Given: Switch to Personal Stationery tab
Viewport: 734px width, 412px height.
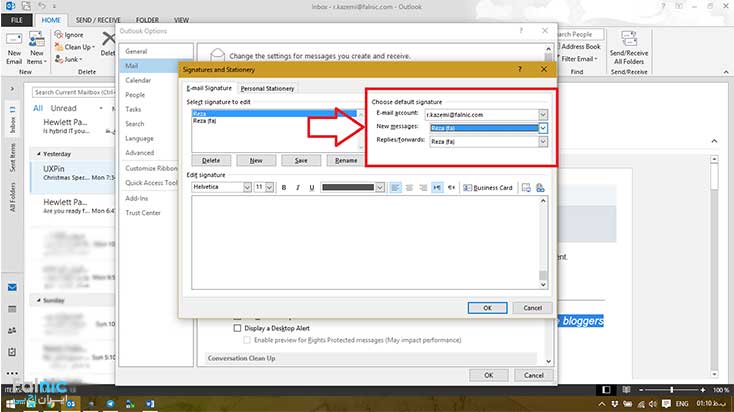Looking at the screenshot, I should [x=266, y=88].
